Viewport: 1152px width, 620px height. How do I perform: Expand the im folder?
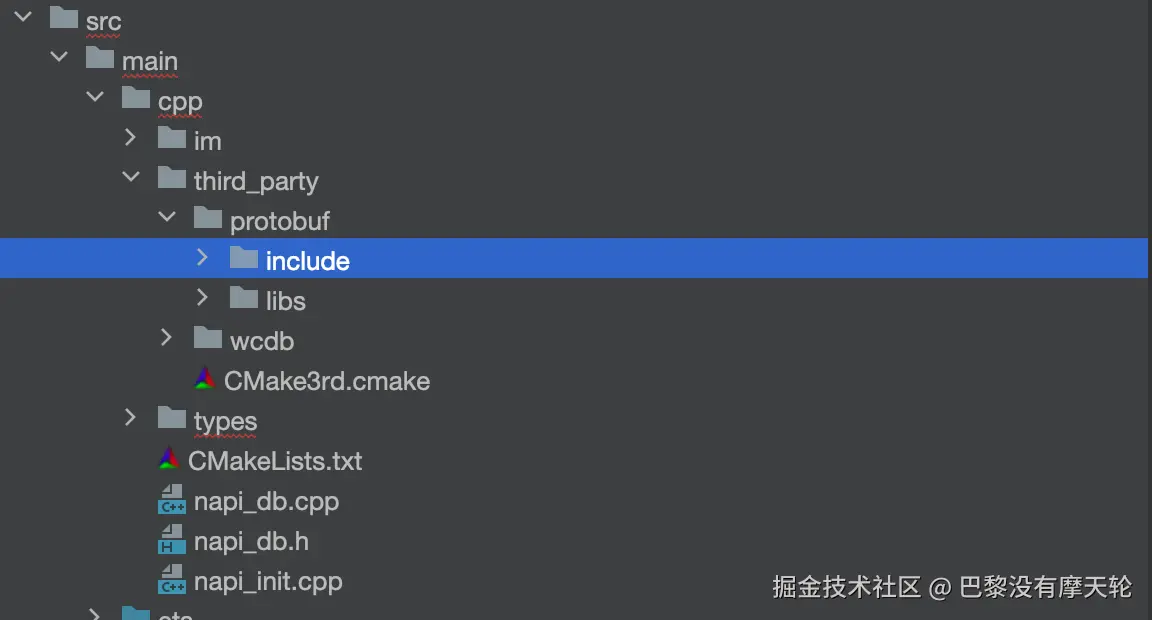tap(131, 137)
